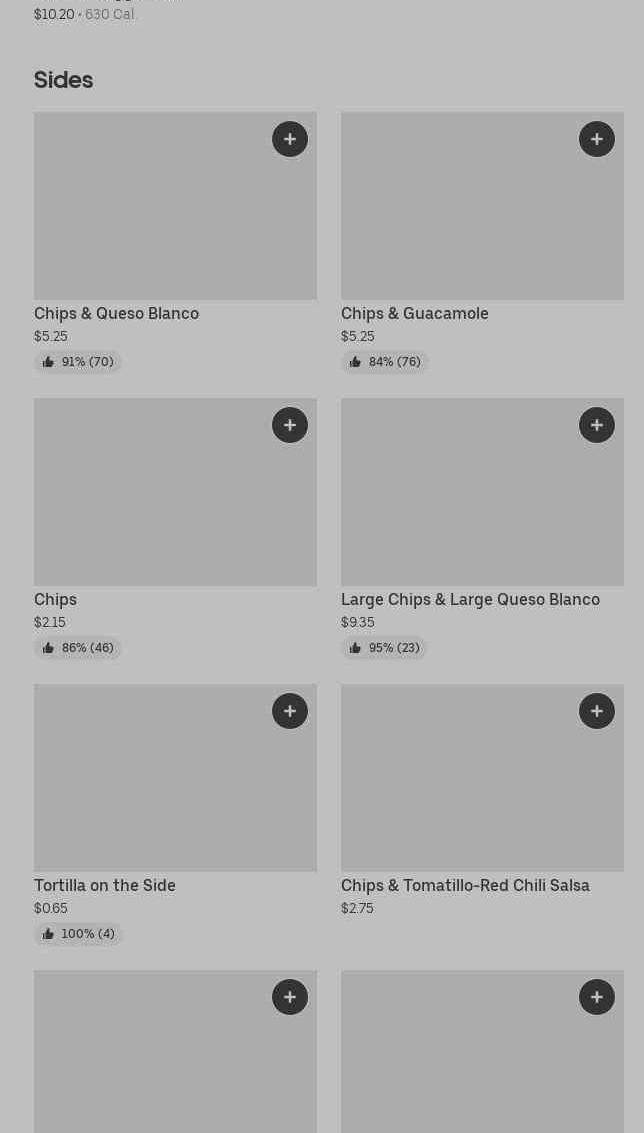Tap plus button on Chips item
Viewport: 644px width, 1133px height.
[290, 425]
